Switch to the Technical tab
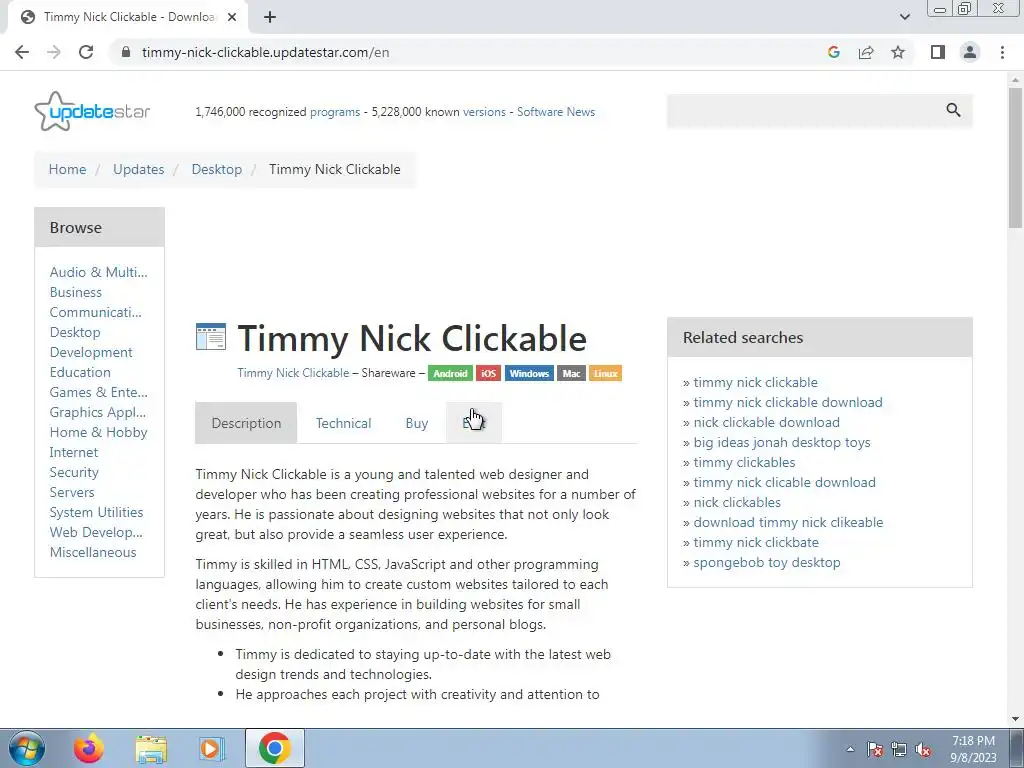Viewport: 1024px width, 768px height. click(344, 423)
